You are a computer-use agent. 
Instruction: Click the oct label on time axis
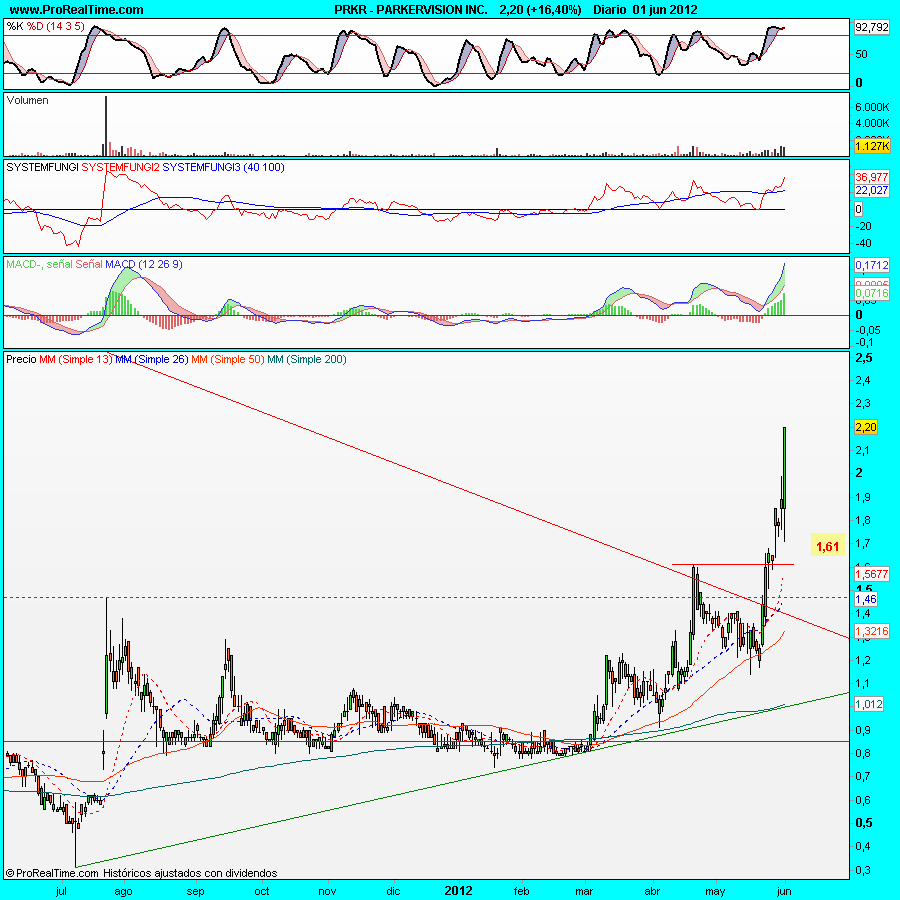pos(262,891)
